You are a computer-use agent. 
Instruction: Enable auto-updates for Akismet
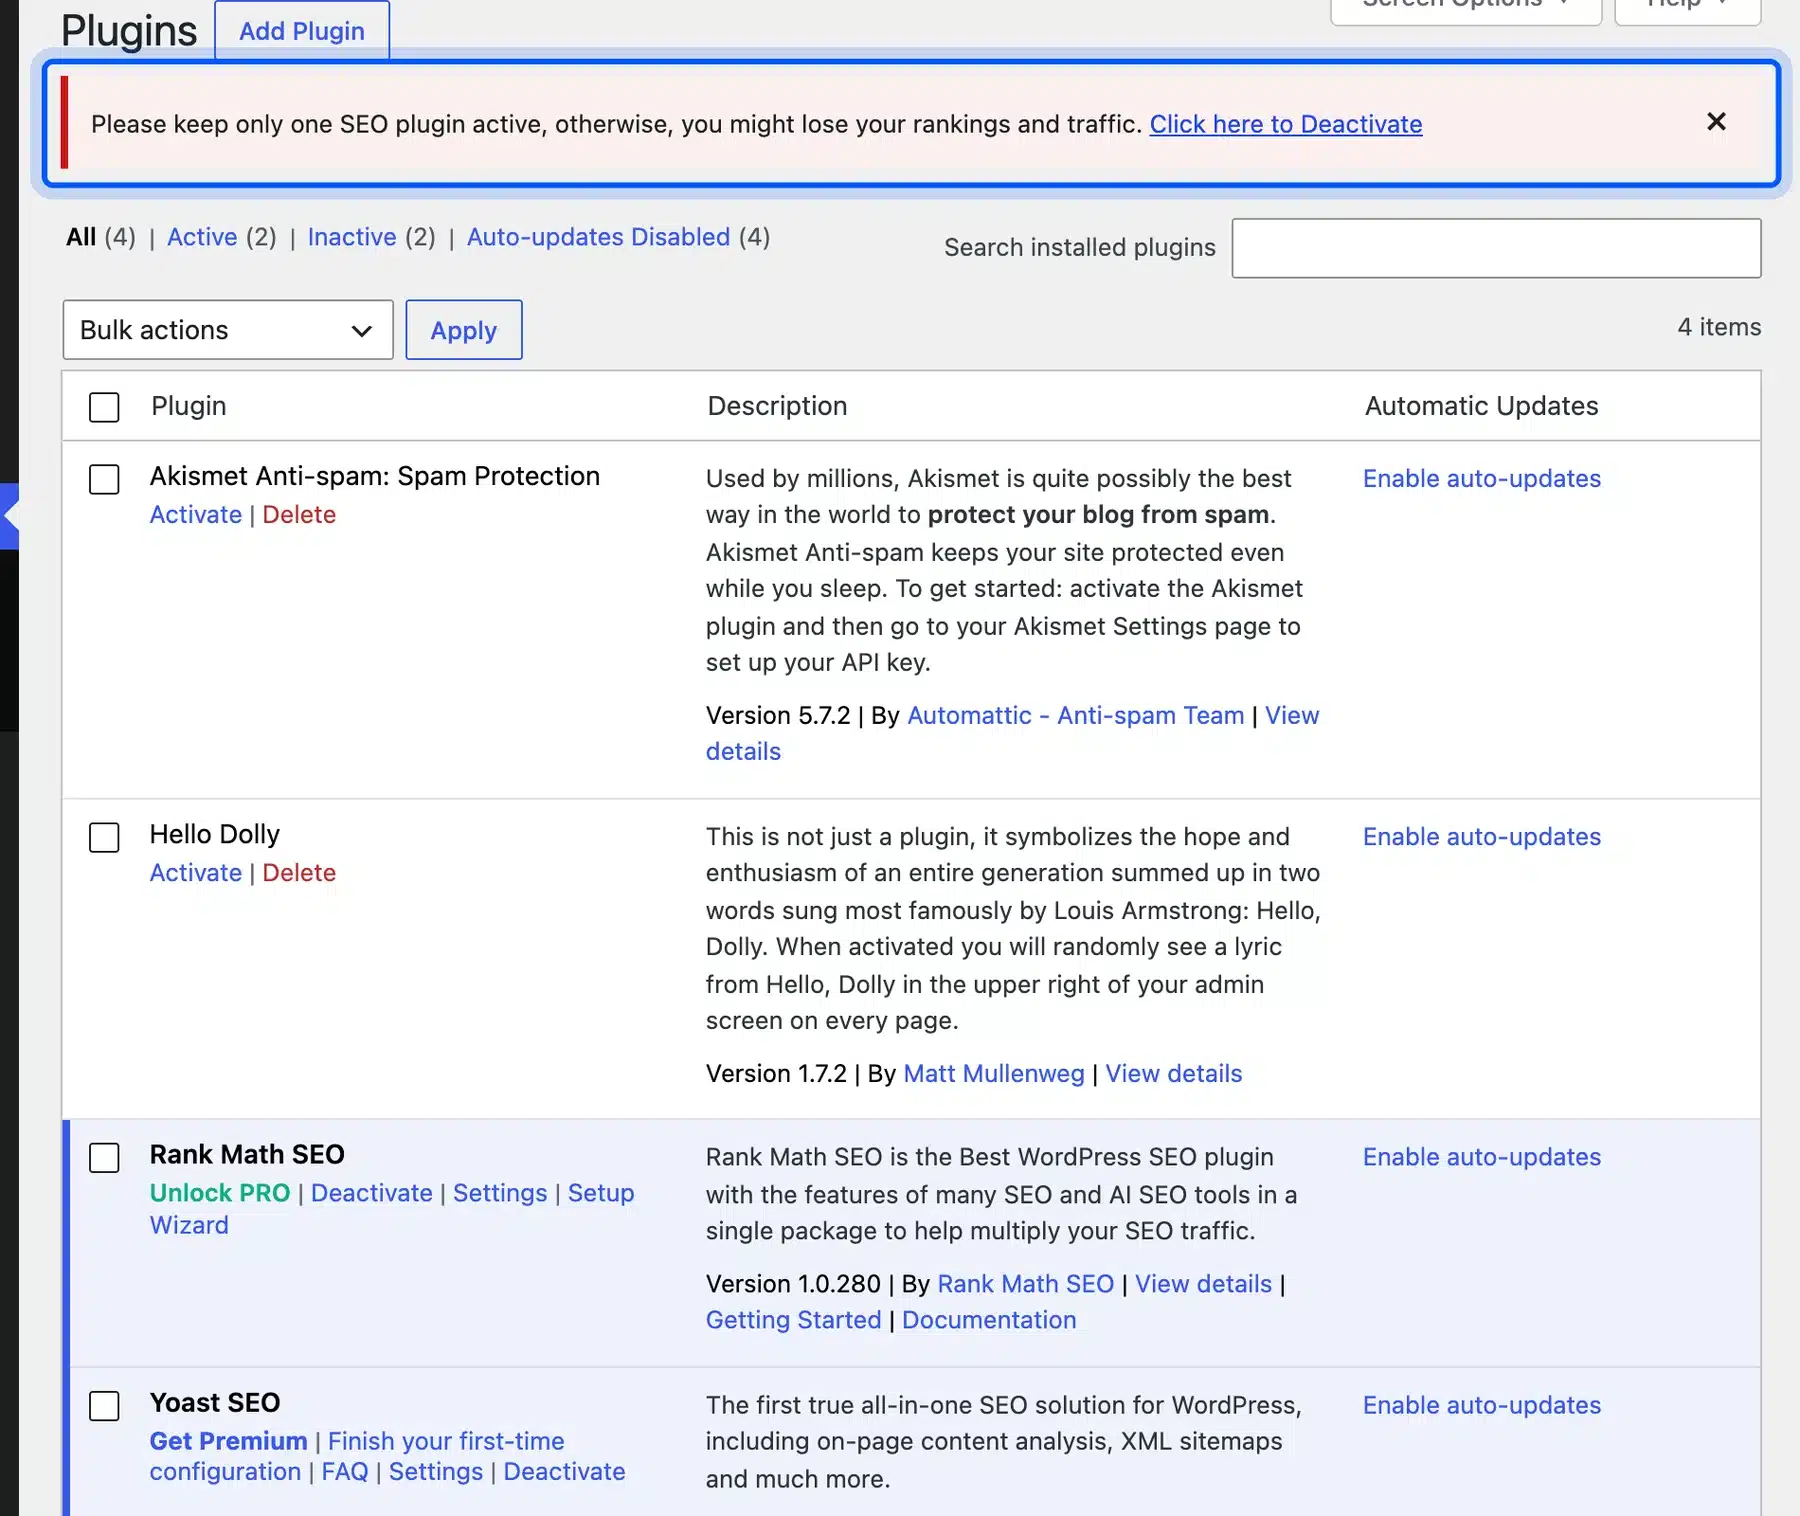(1482, 478)
